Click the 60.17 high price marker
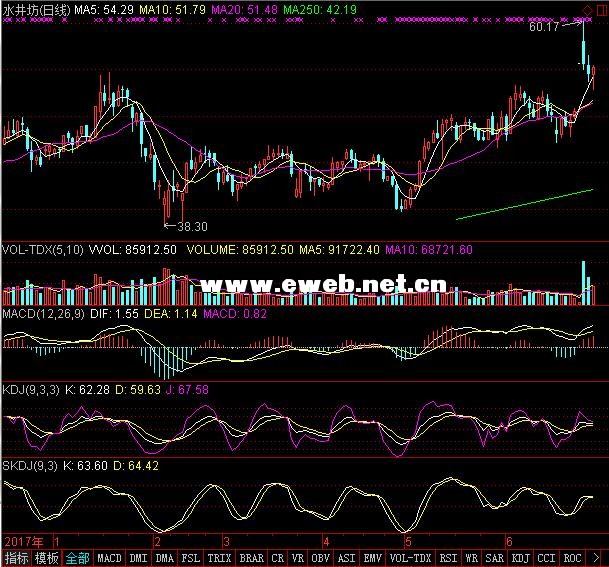The image size is (609, 567). click(544, 27)
